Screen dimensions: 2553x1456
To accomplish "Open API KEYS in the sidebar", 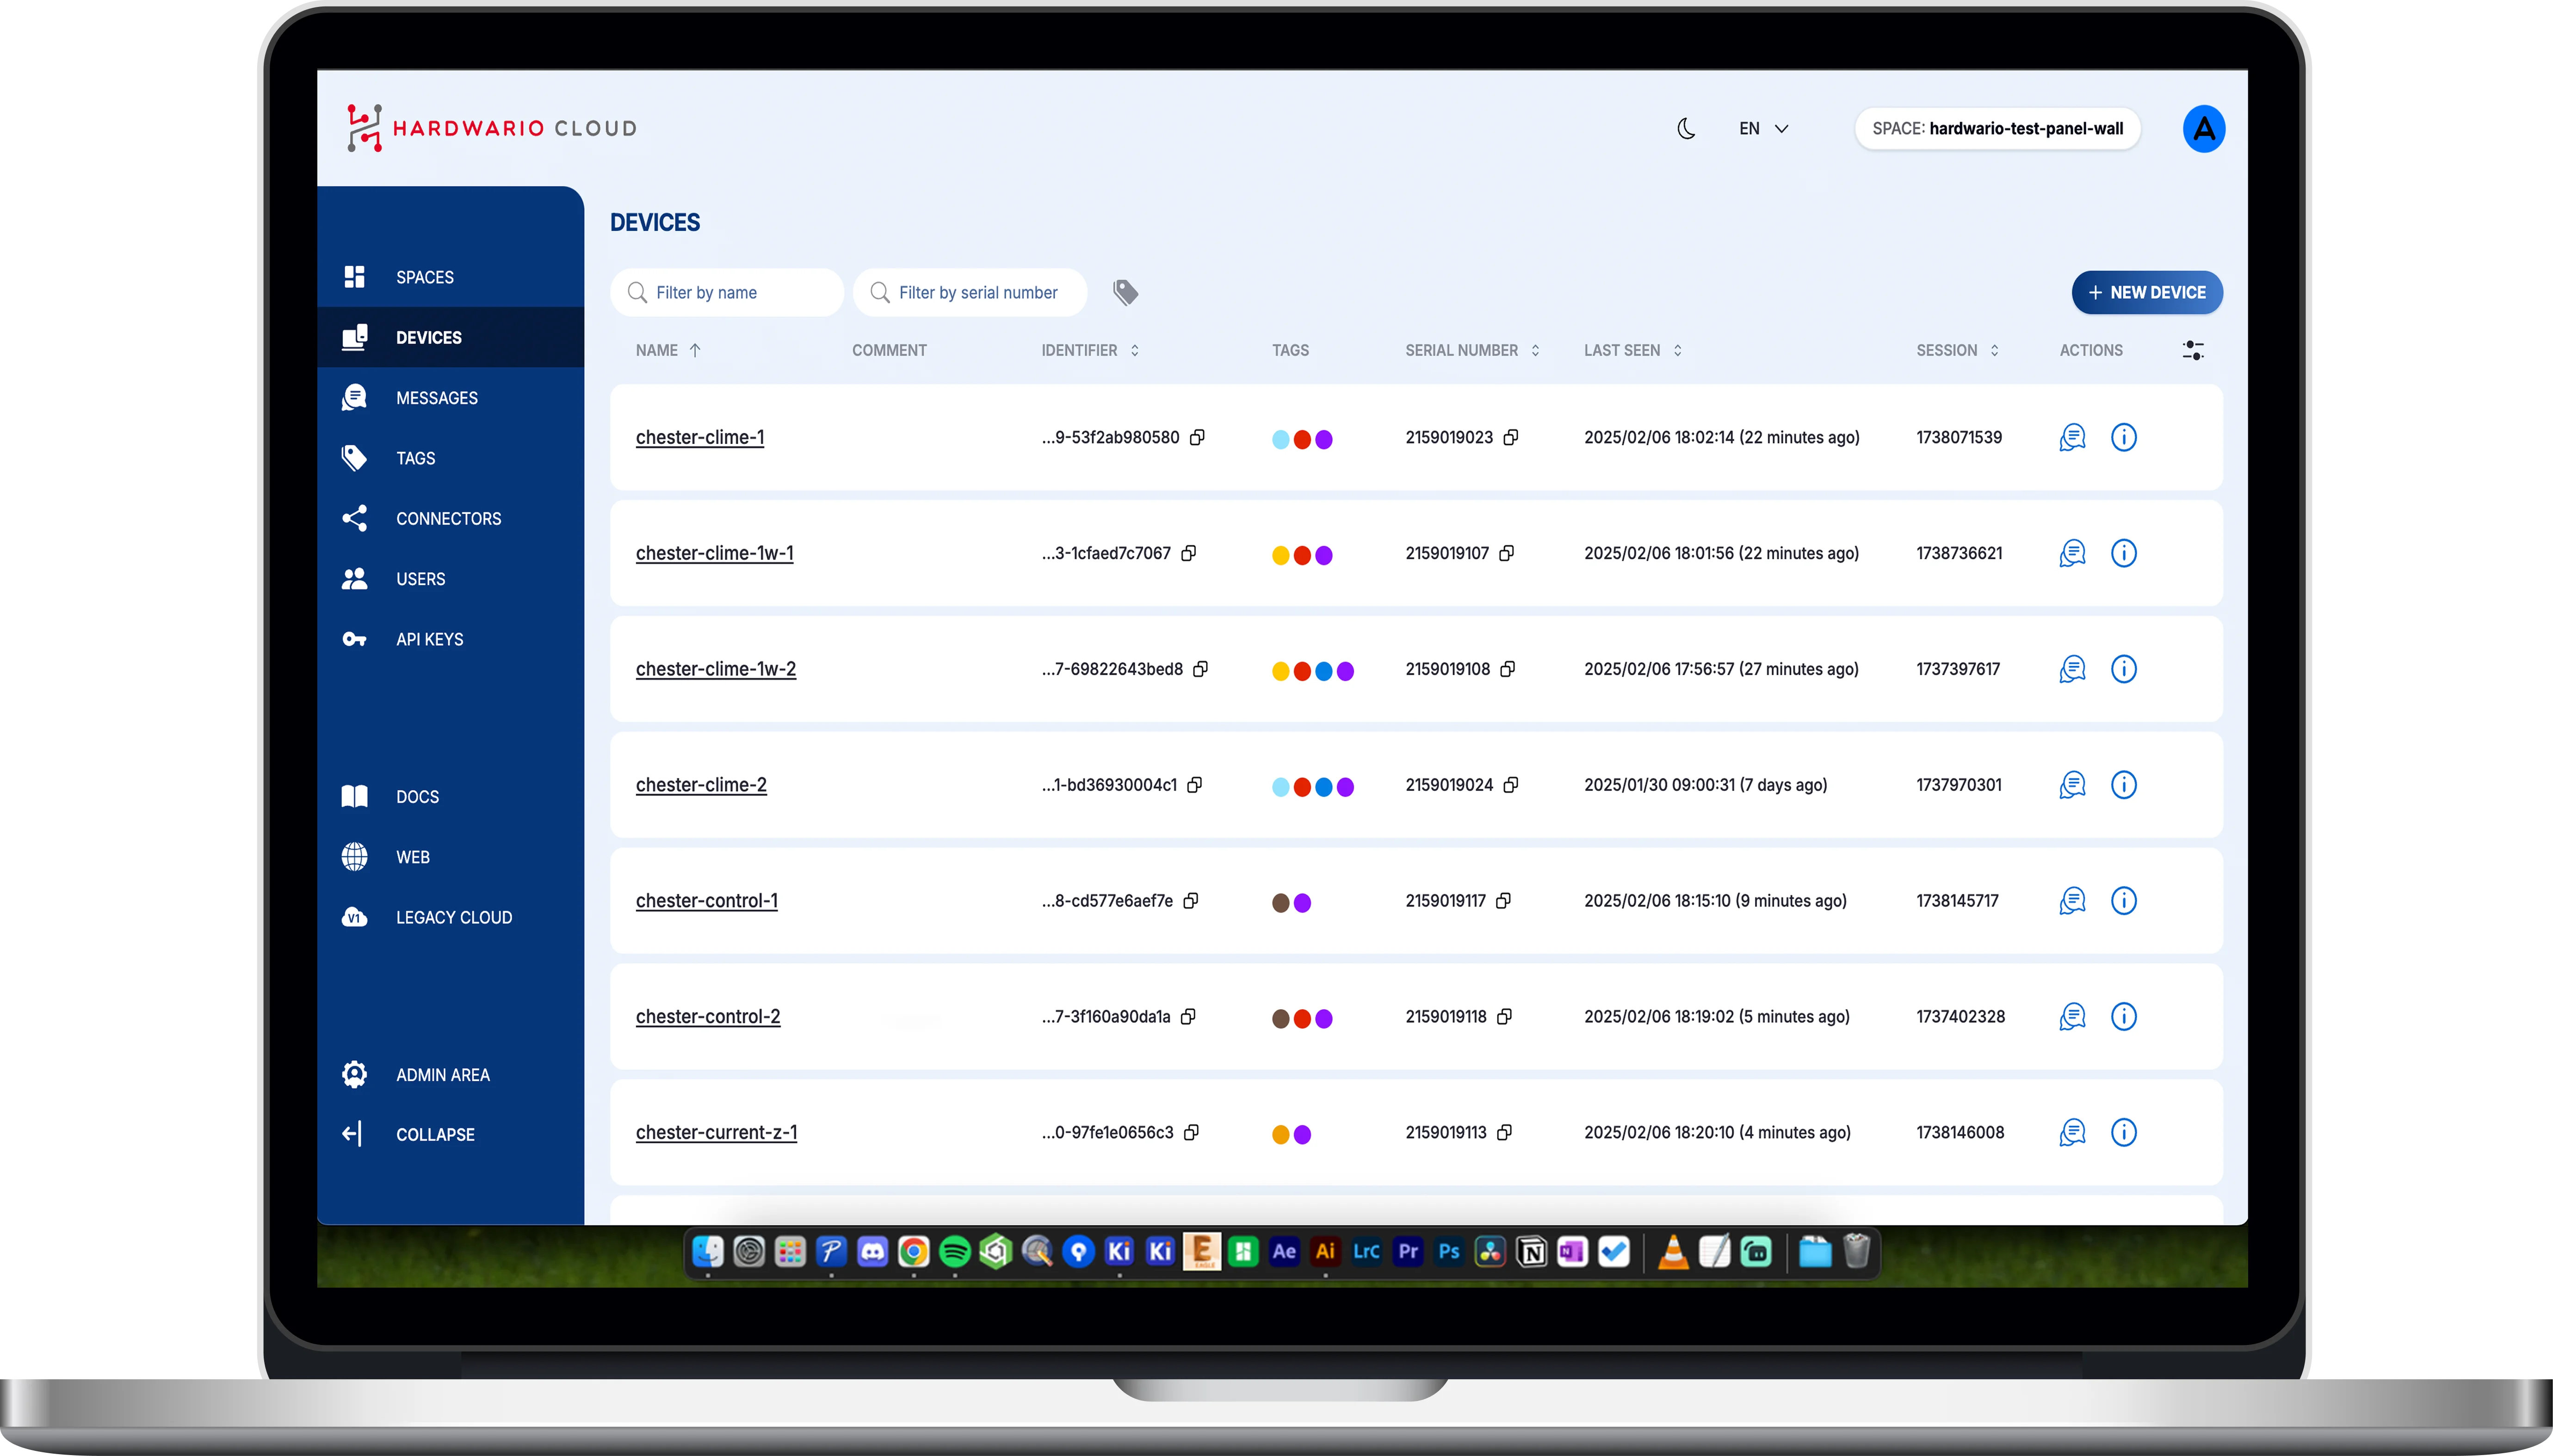I will (450, 639).
